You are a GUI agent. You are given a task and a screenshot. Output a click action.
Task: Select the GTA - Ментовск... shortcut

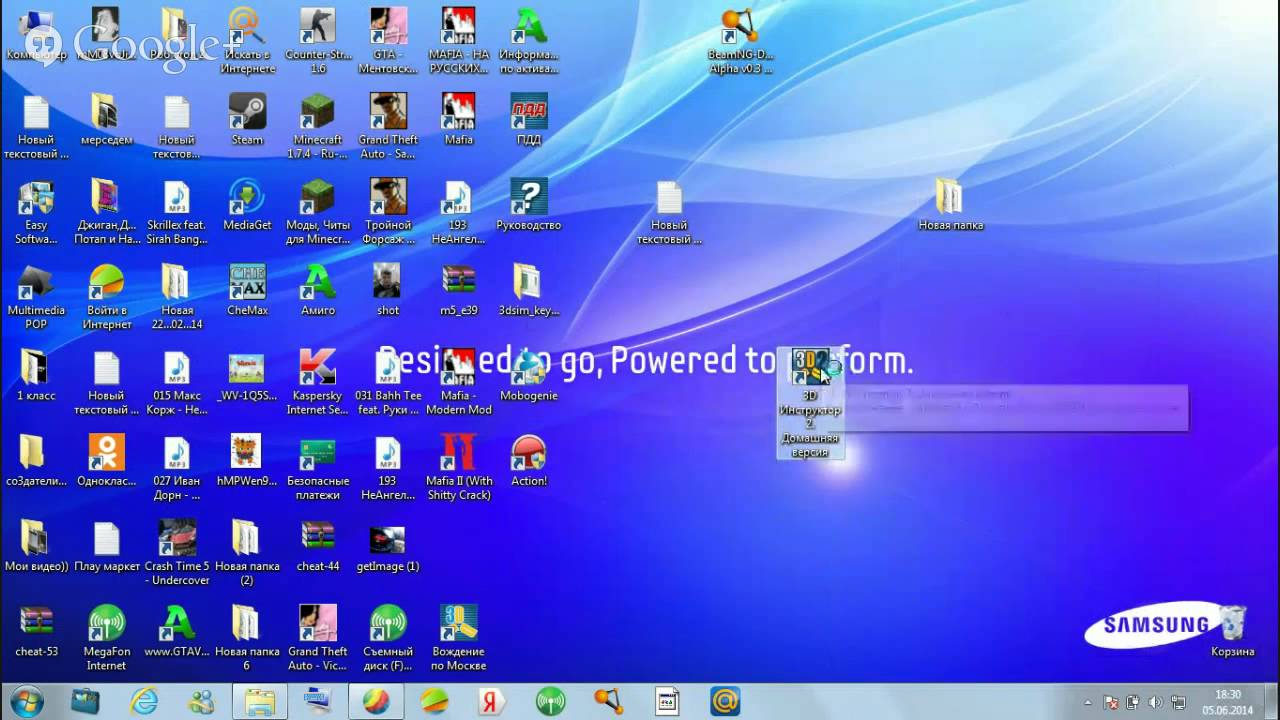point(388,41)
